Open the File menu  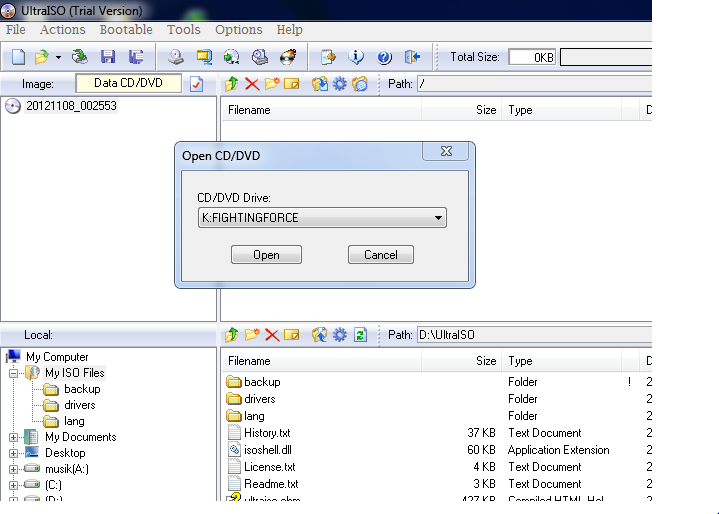coord(16,30)
